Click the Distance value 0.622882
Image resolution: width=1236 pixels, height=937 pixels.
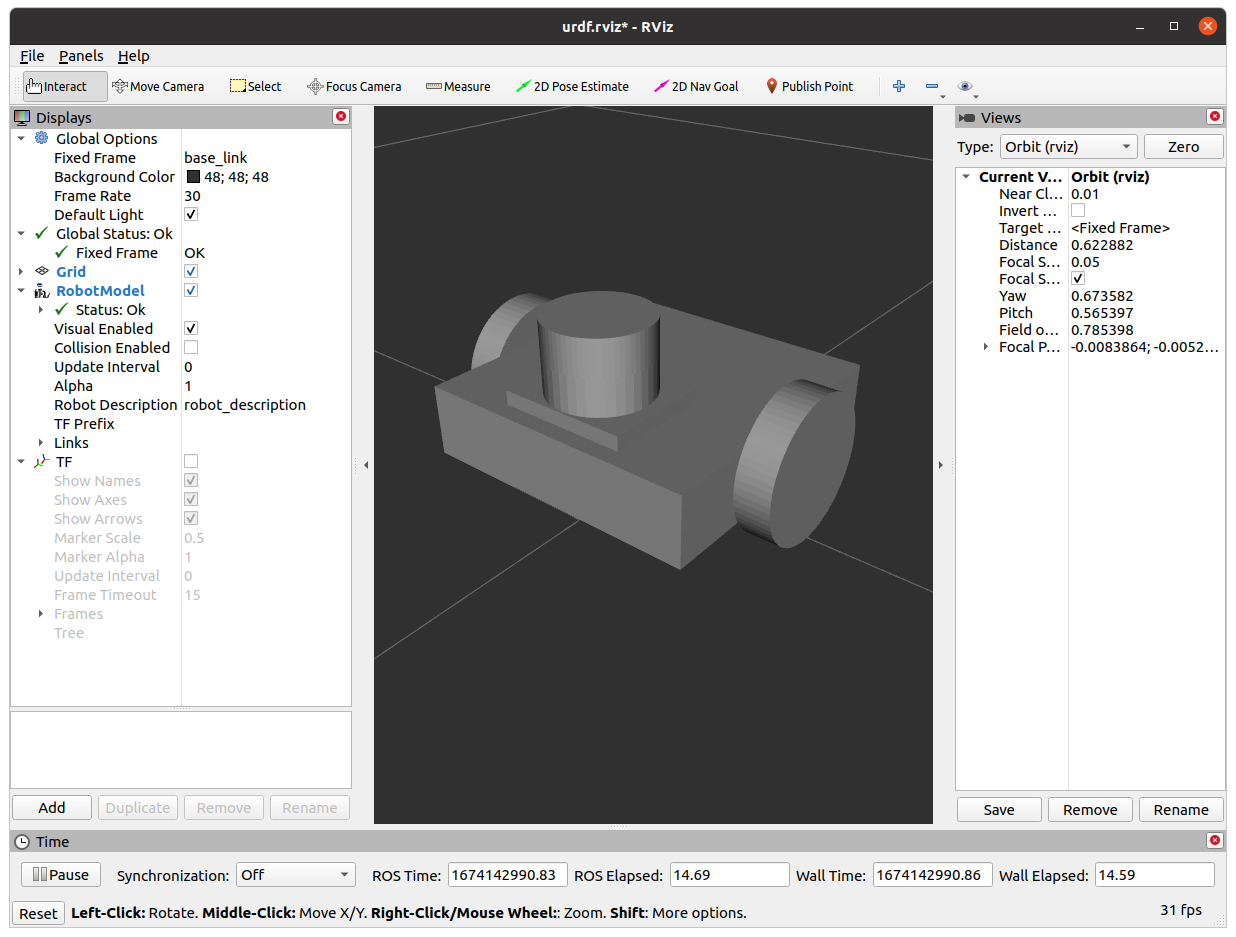1102,244
